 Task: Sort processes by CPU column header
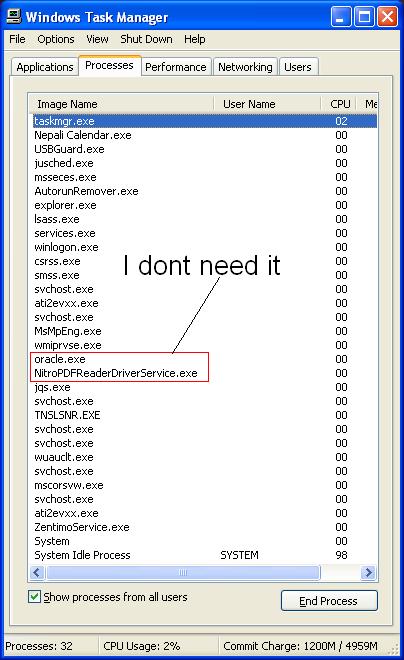(x=339, y=104)
